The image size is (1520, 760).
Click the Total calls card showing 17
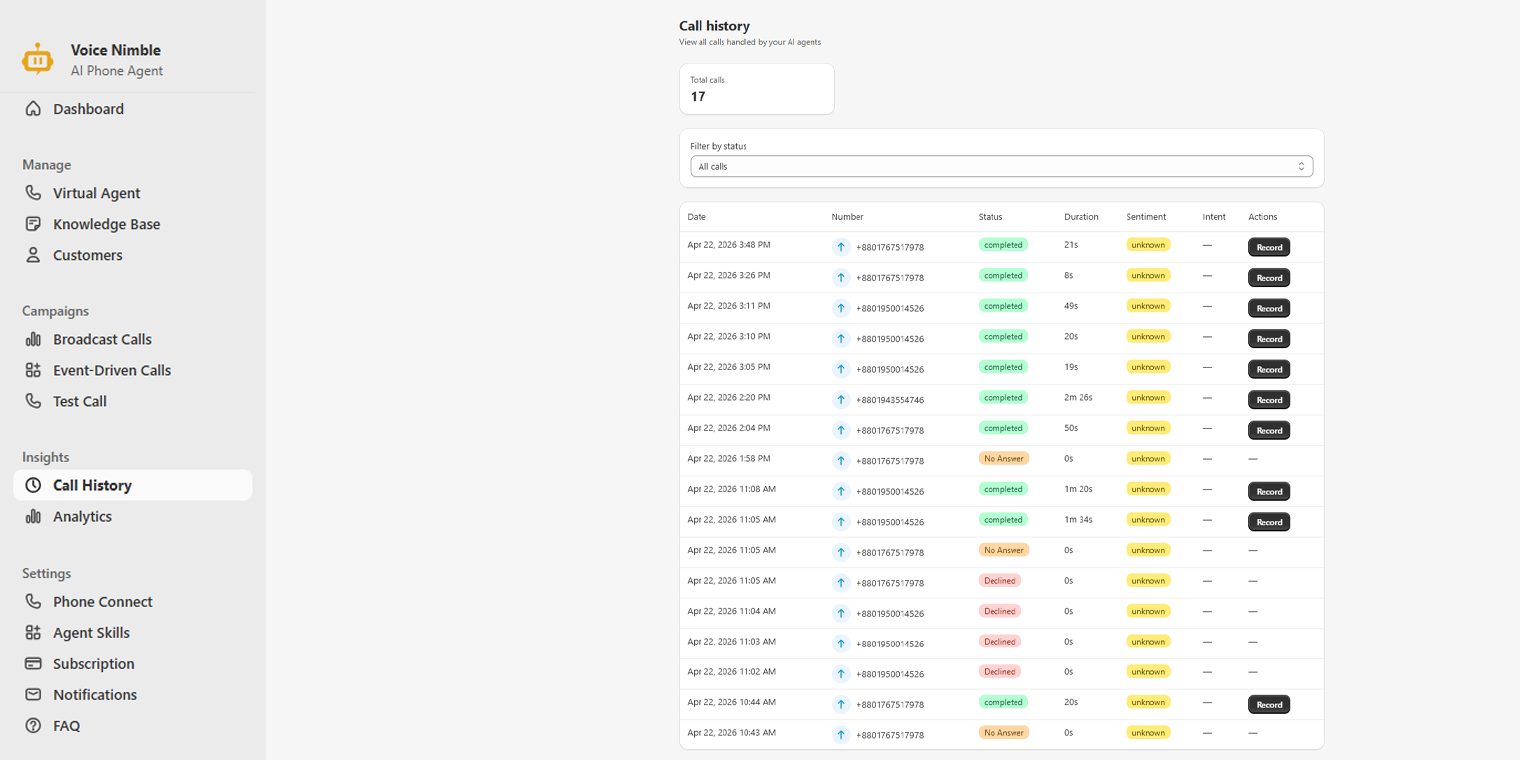pos(757,89)
